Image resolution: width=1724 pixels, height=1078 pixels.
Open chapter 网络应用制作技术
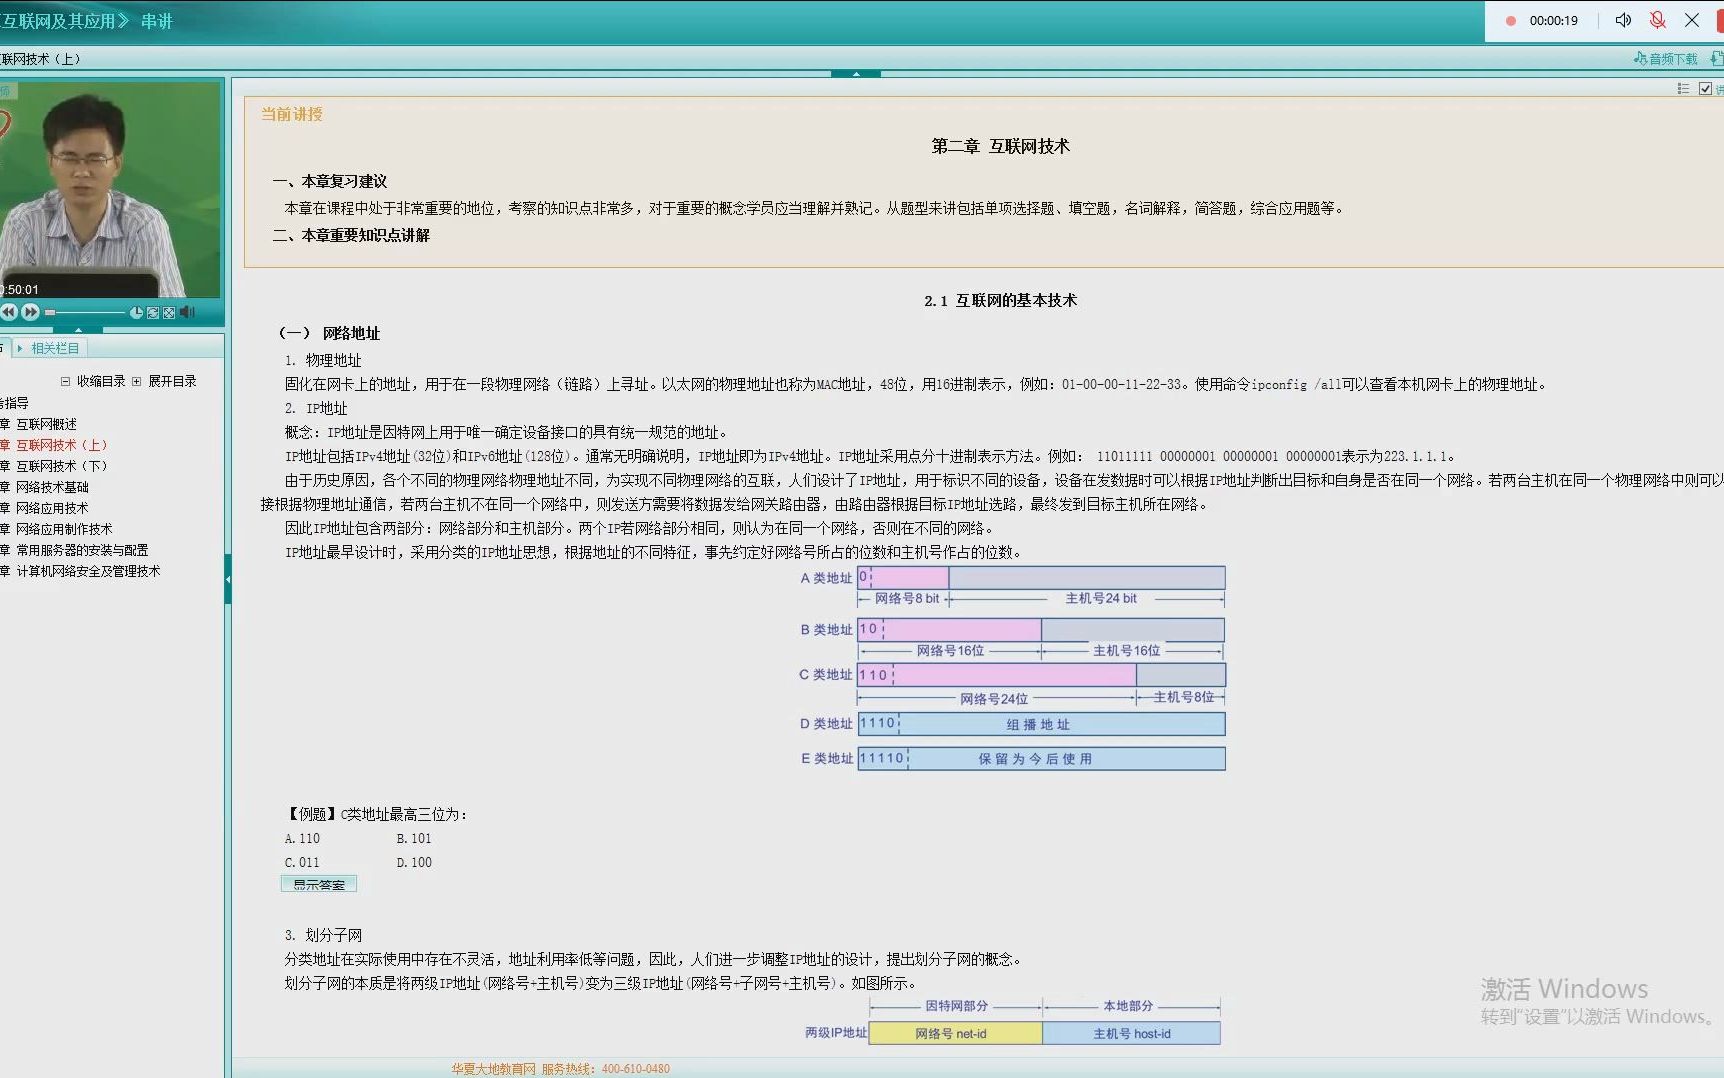(x=64, y=529)
